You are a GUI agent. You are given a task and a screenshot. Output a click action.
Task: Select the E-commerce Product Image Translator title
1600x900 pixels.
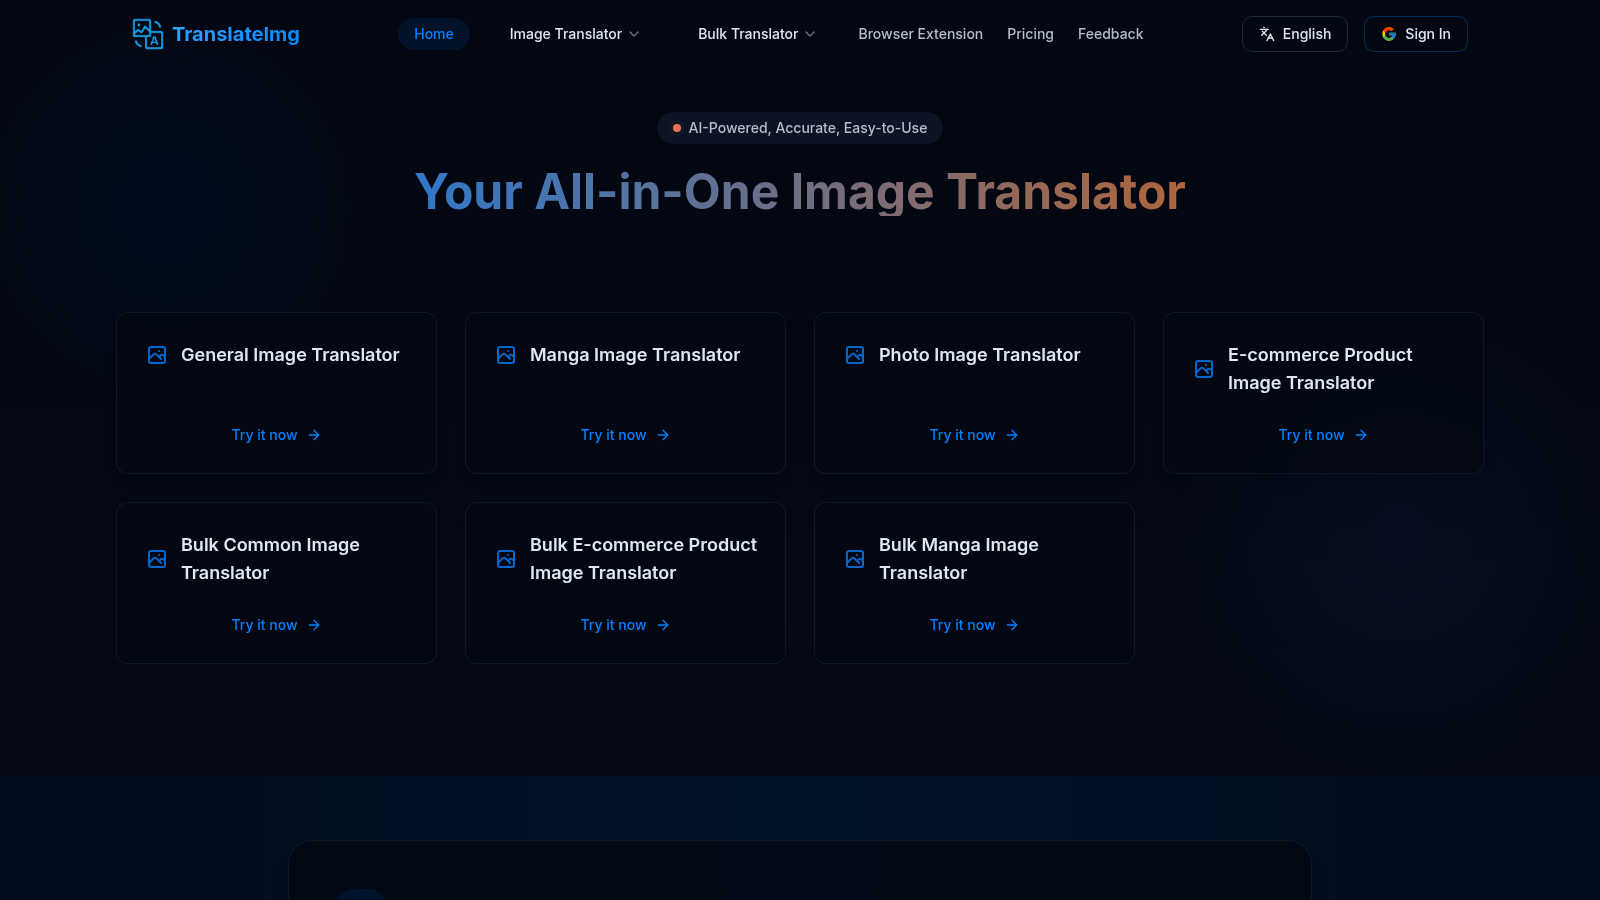(x=1320, y=369)
